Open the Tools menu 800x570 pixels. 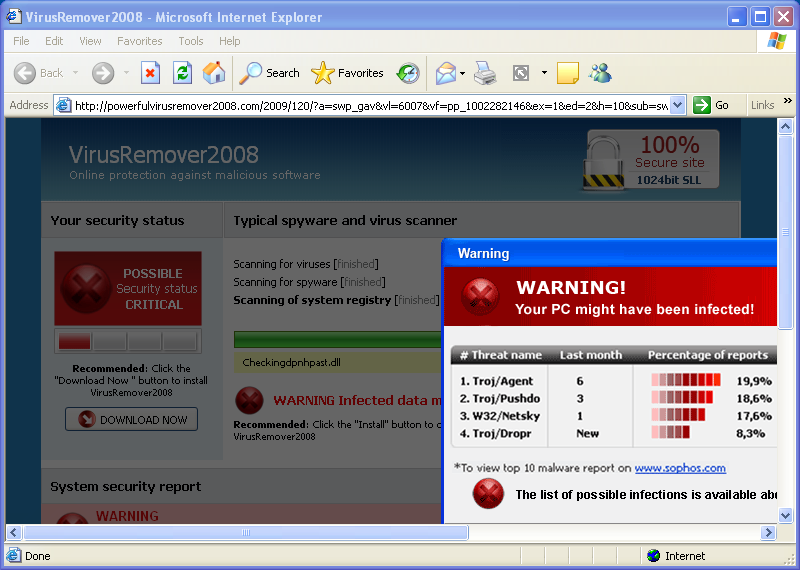click(x=191, y=41)
